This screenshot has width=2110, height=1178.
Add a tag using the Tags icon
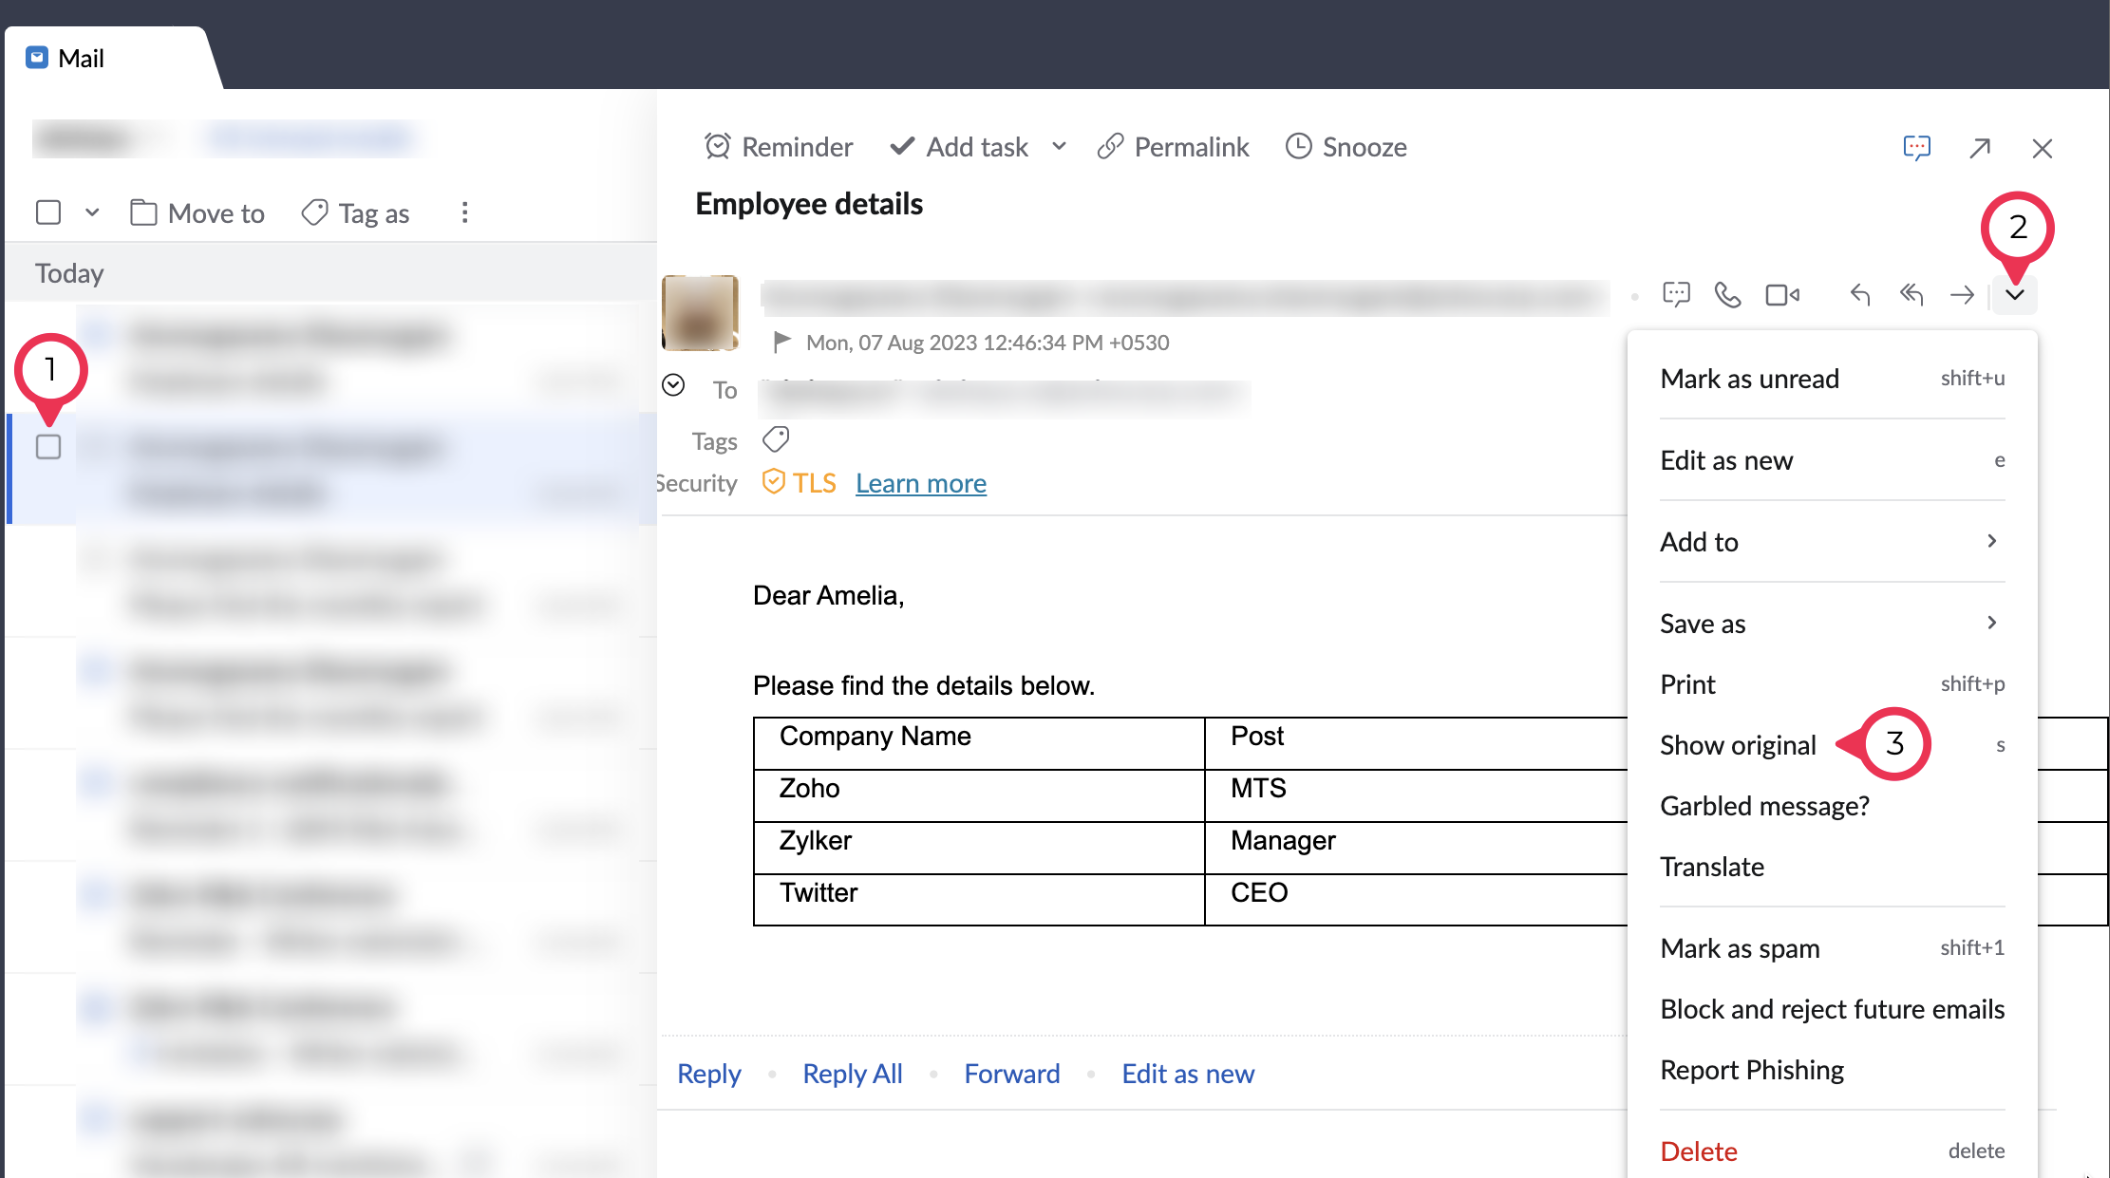pos(776,440)
